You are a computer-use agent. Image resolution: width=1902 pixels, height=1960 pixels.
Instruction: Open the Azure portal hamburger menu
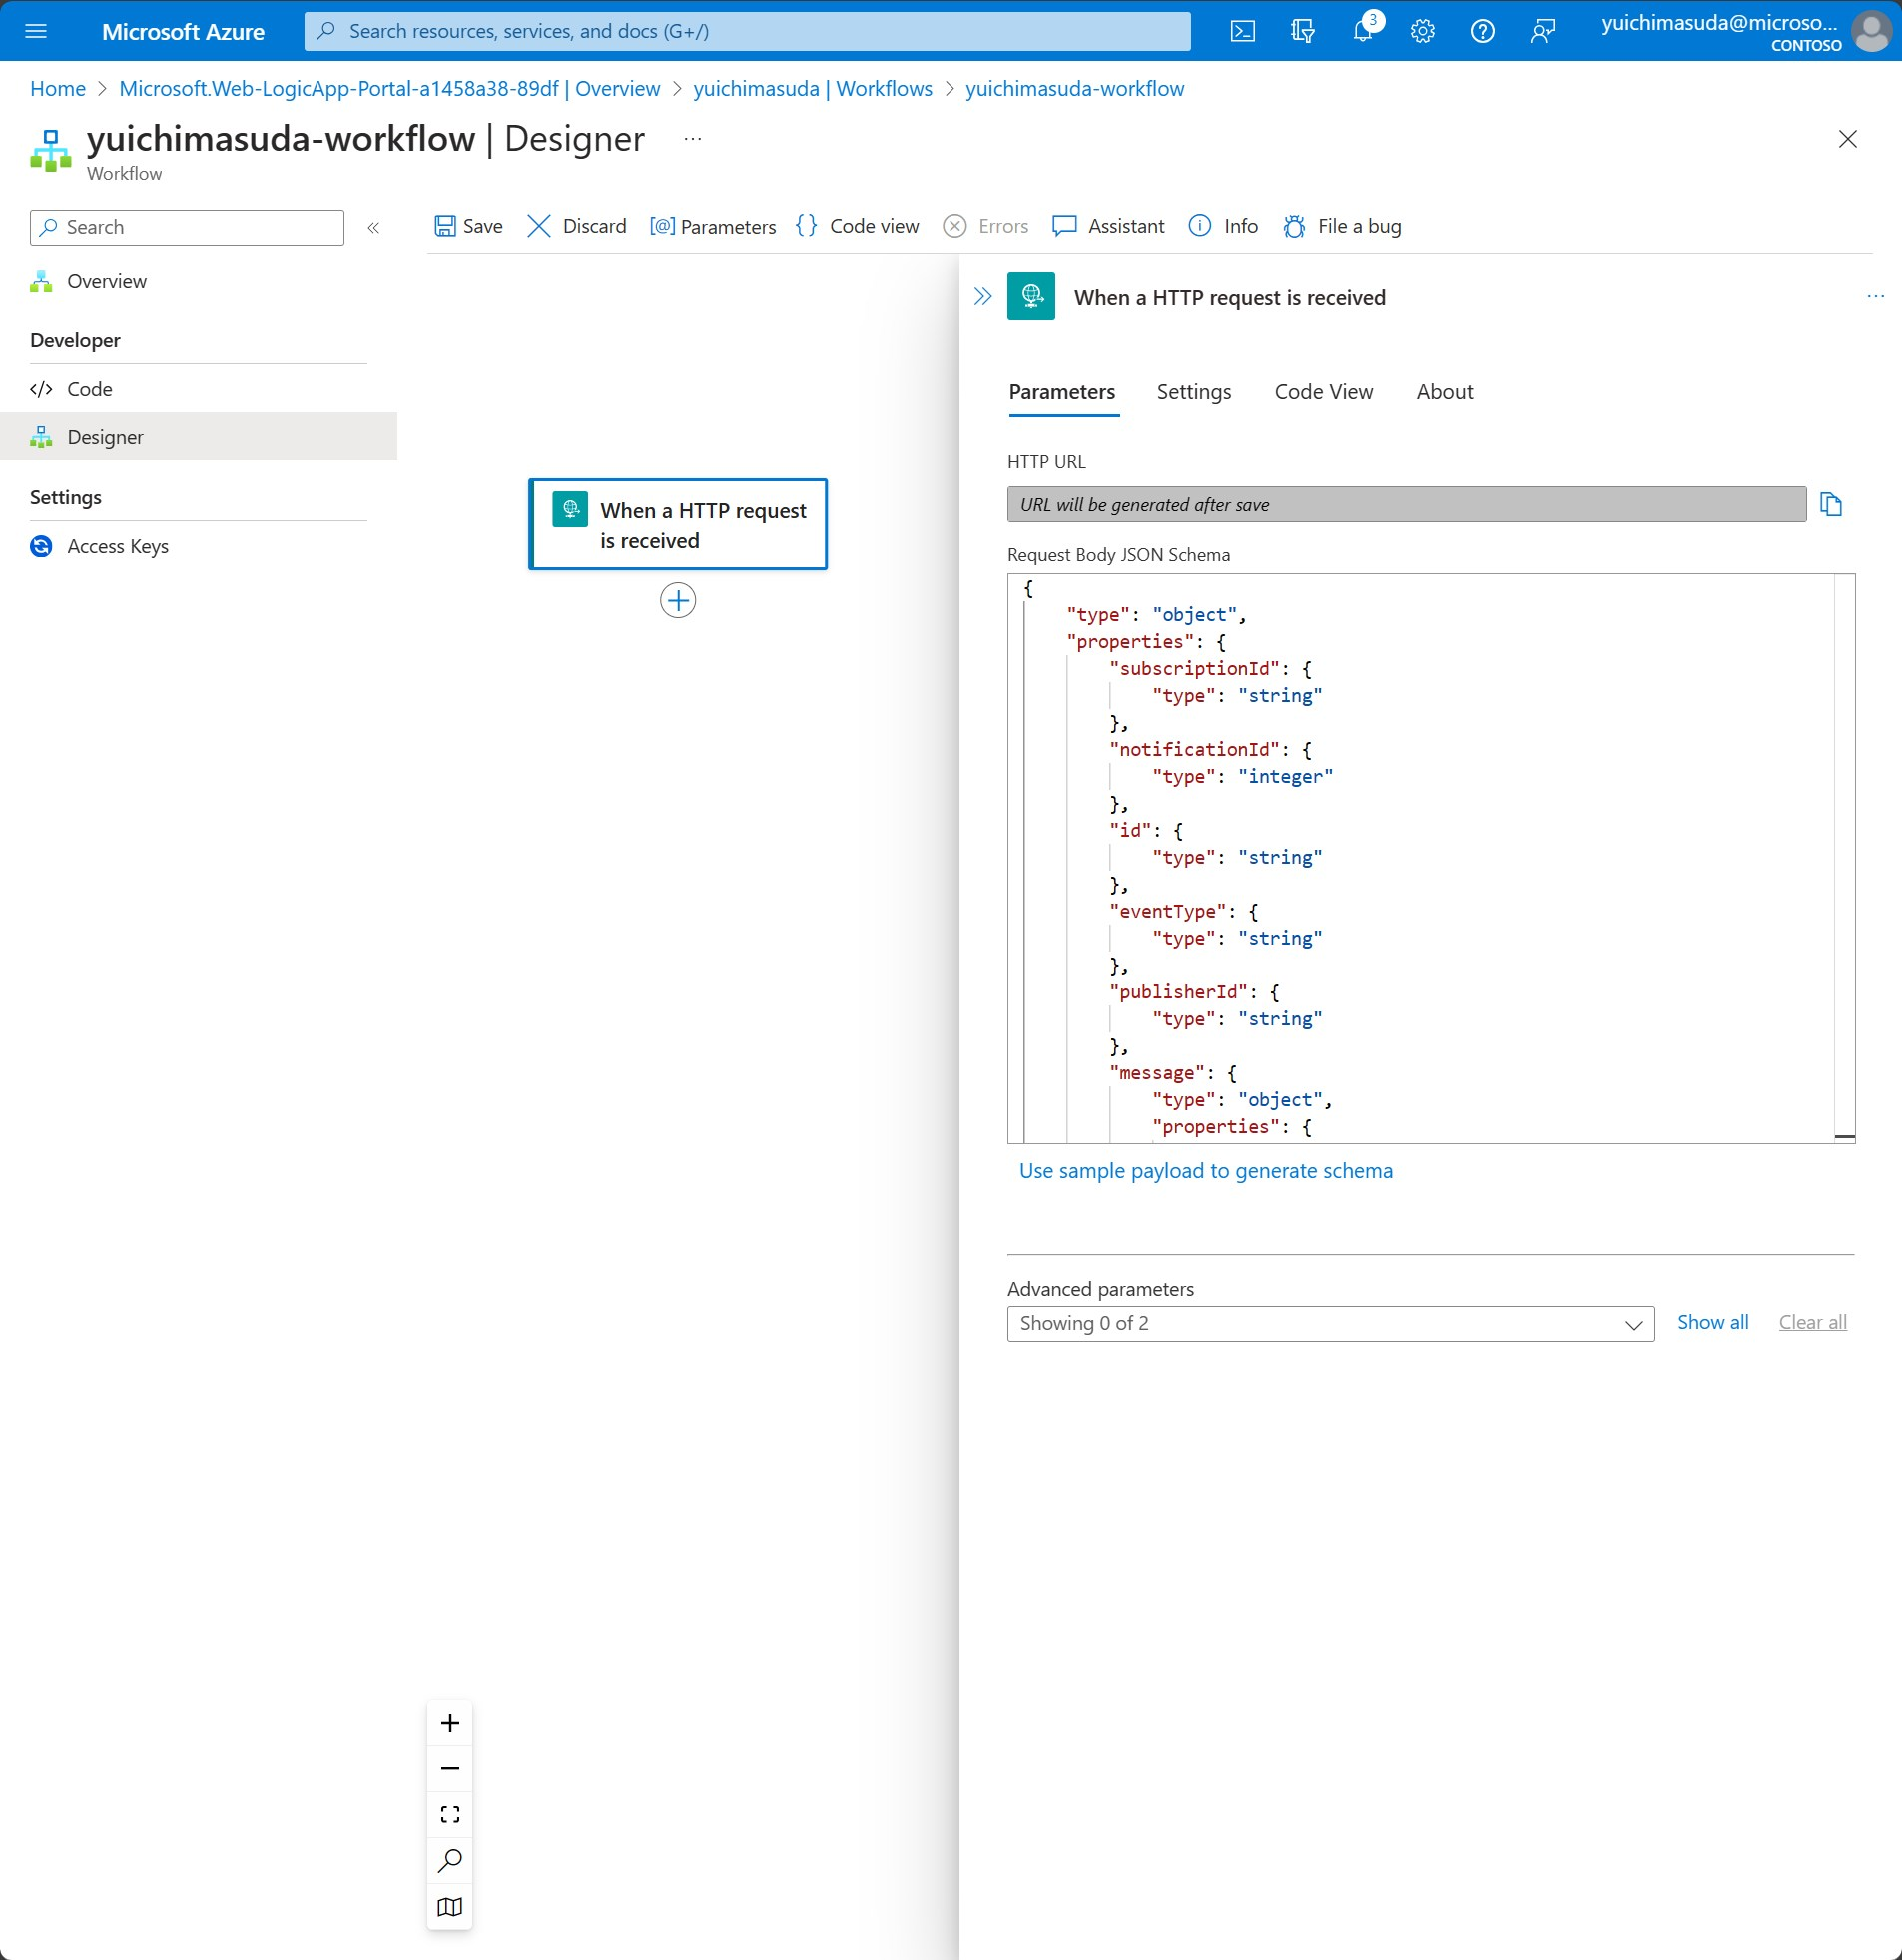pos(36,31)
